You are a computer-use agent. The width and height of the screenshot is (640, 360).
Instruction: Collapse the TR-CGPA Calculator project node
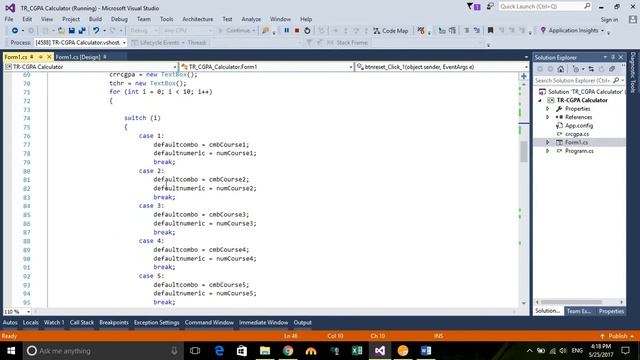tap(540, 100)
